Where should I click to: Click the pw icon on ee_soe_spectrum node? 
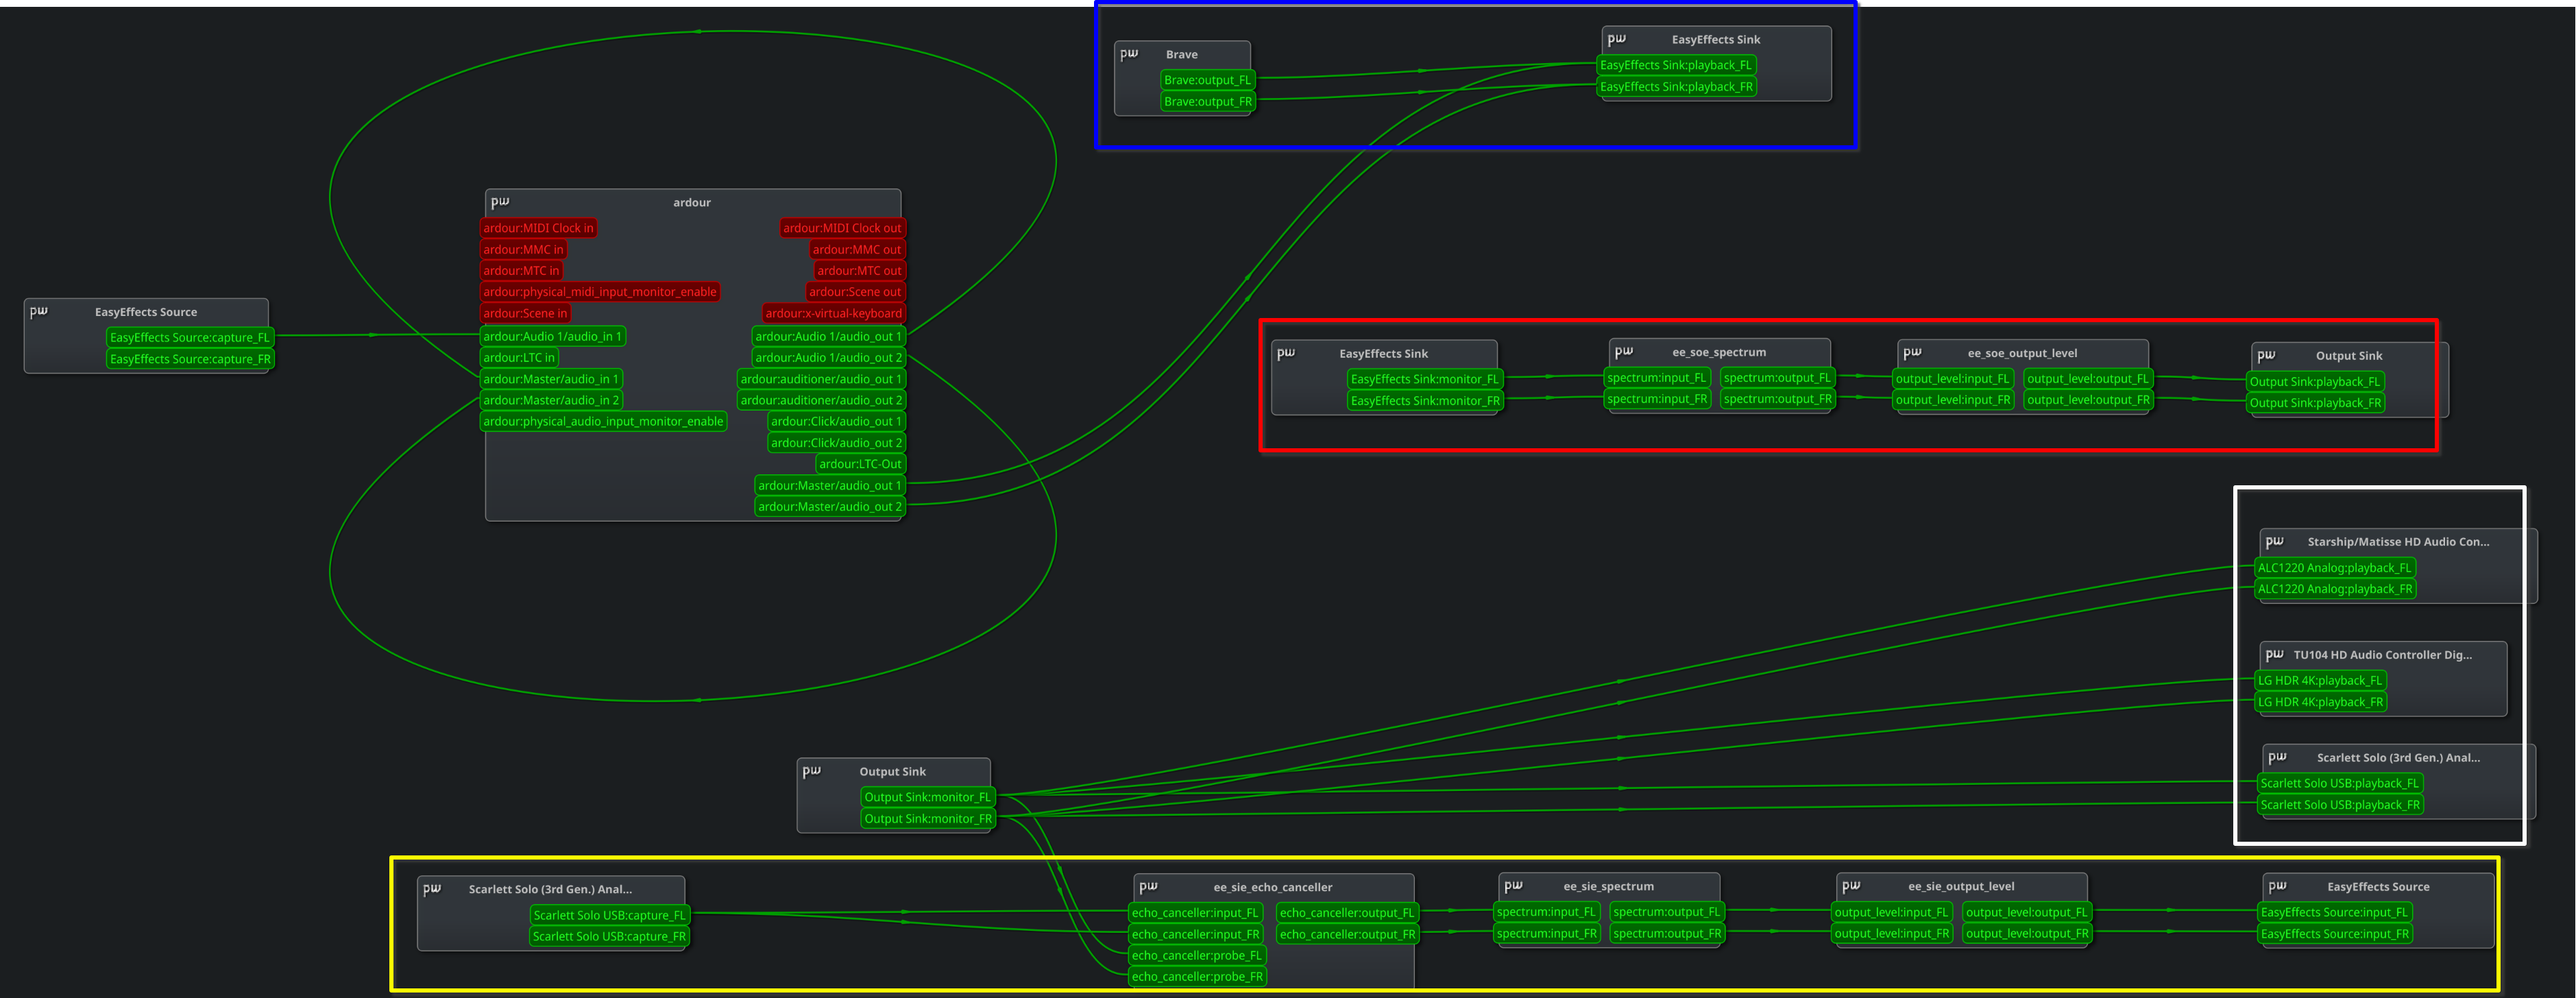(1624, 352)
